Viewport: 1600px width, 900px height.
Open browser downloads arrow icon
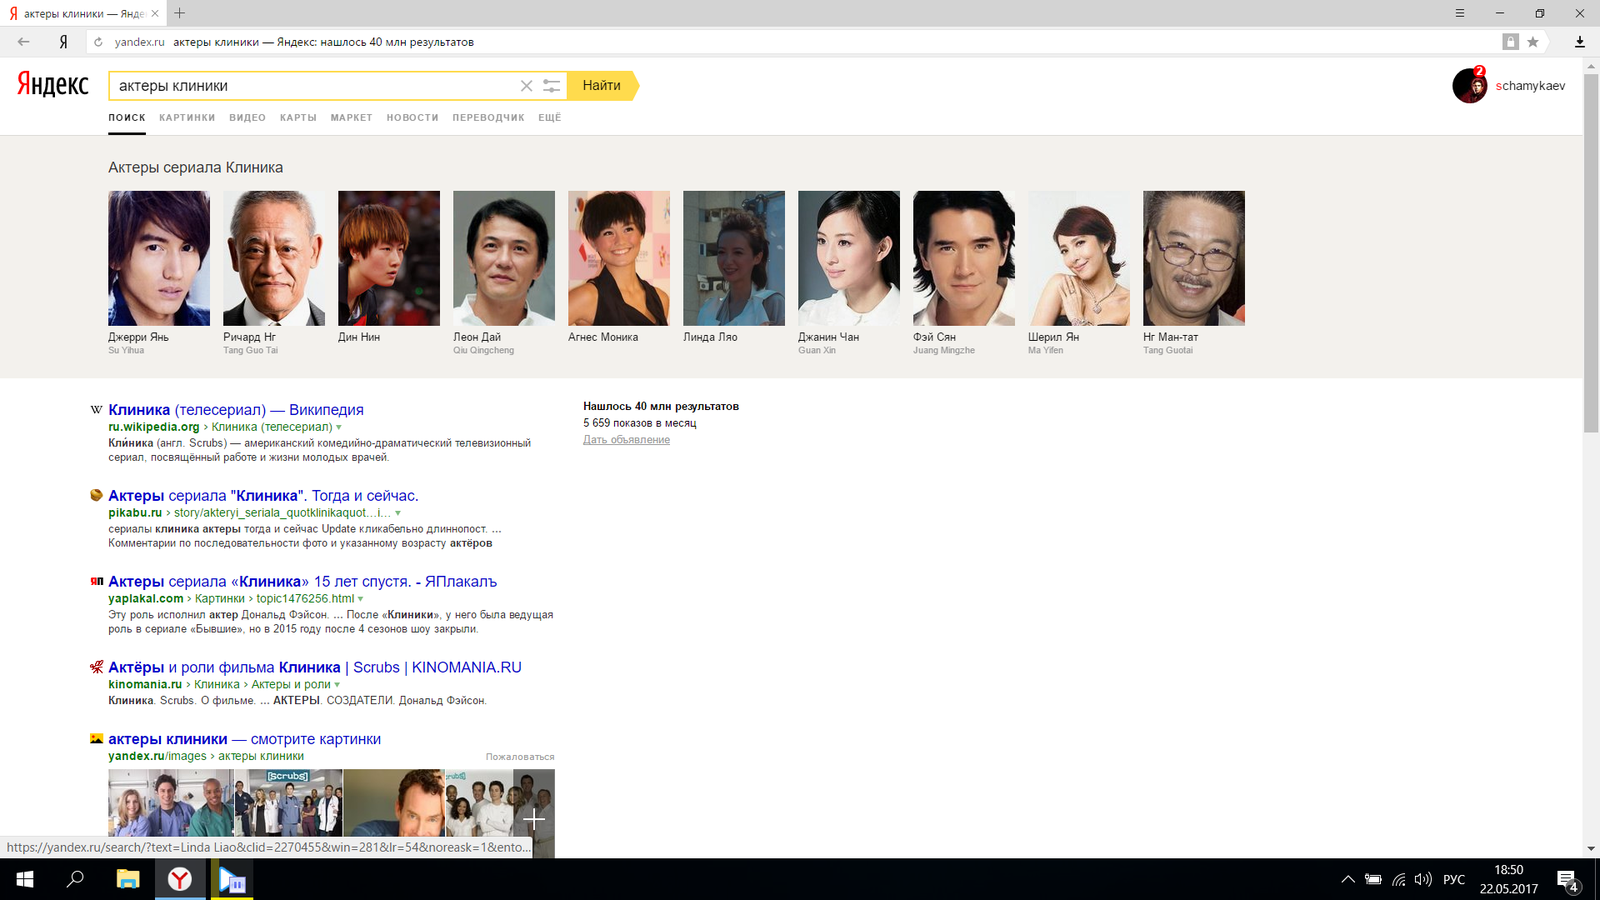pos(1580,42)
